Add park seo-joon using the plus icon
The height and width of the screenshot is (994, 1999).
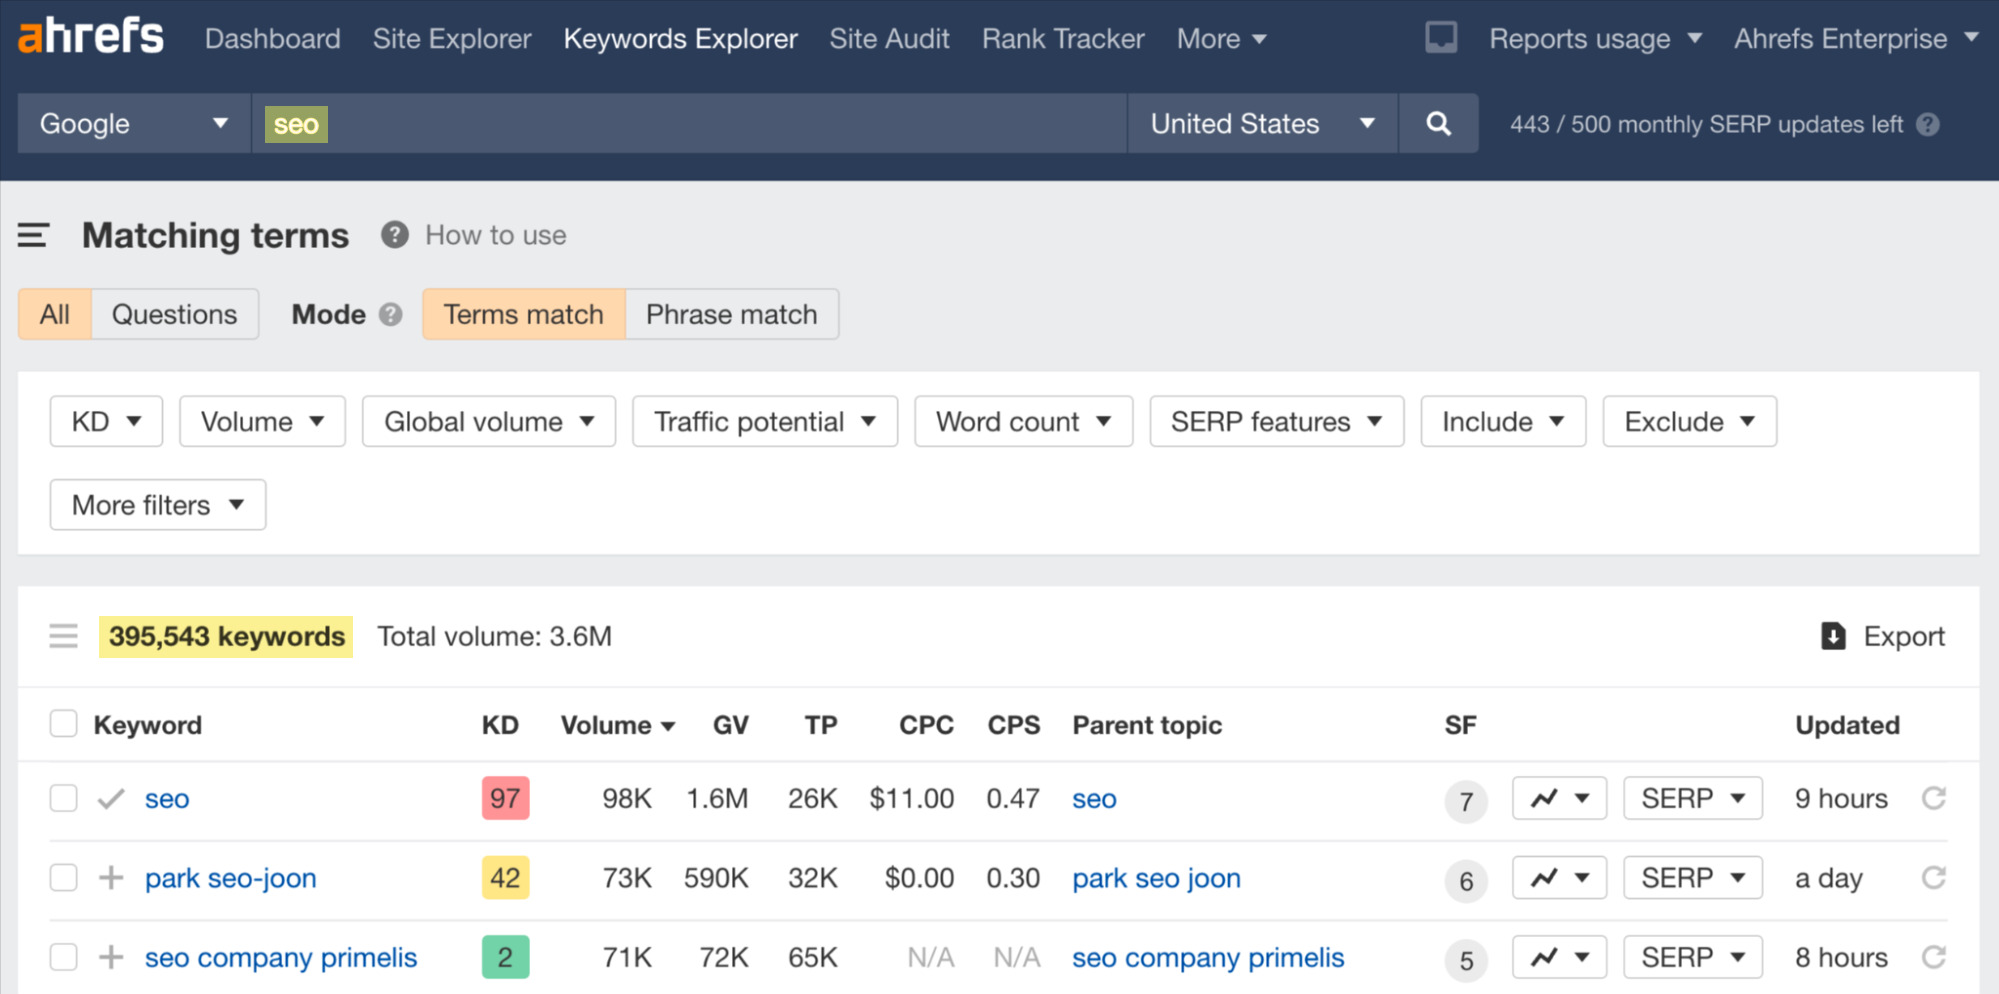point(111,877)
